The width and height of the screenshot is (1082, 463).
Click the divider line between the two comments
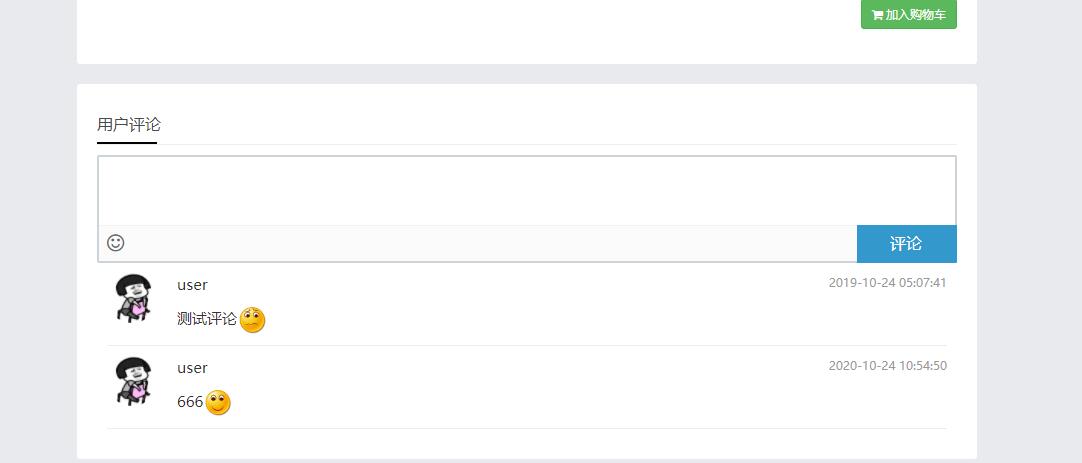526,345
